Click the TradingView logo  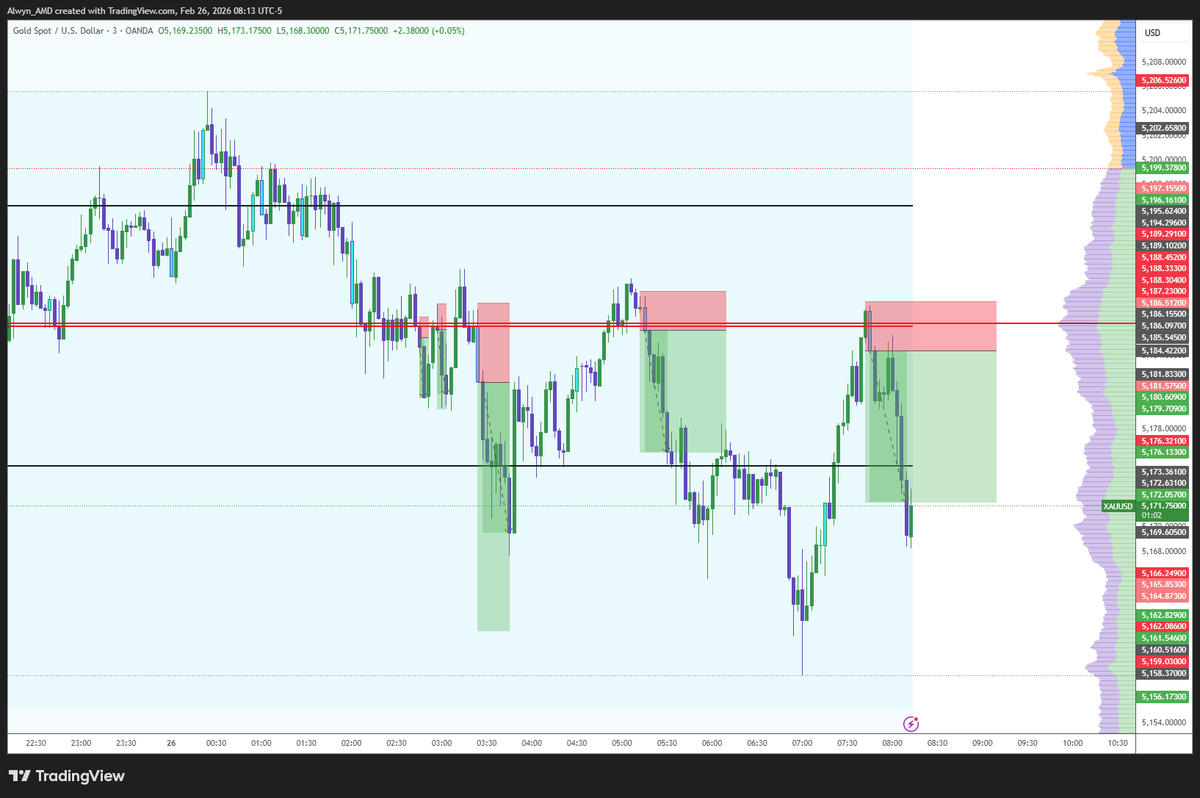[67, 776]
